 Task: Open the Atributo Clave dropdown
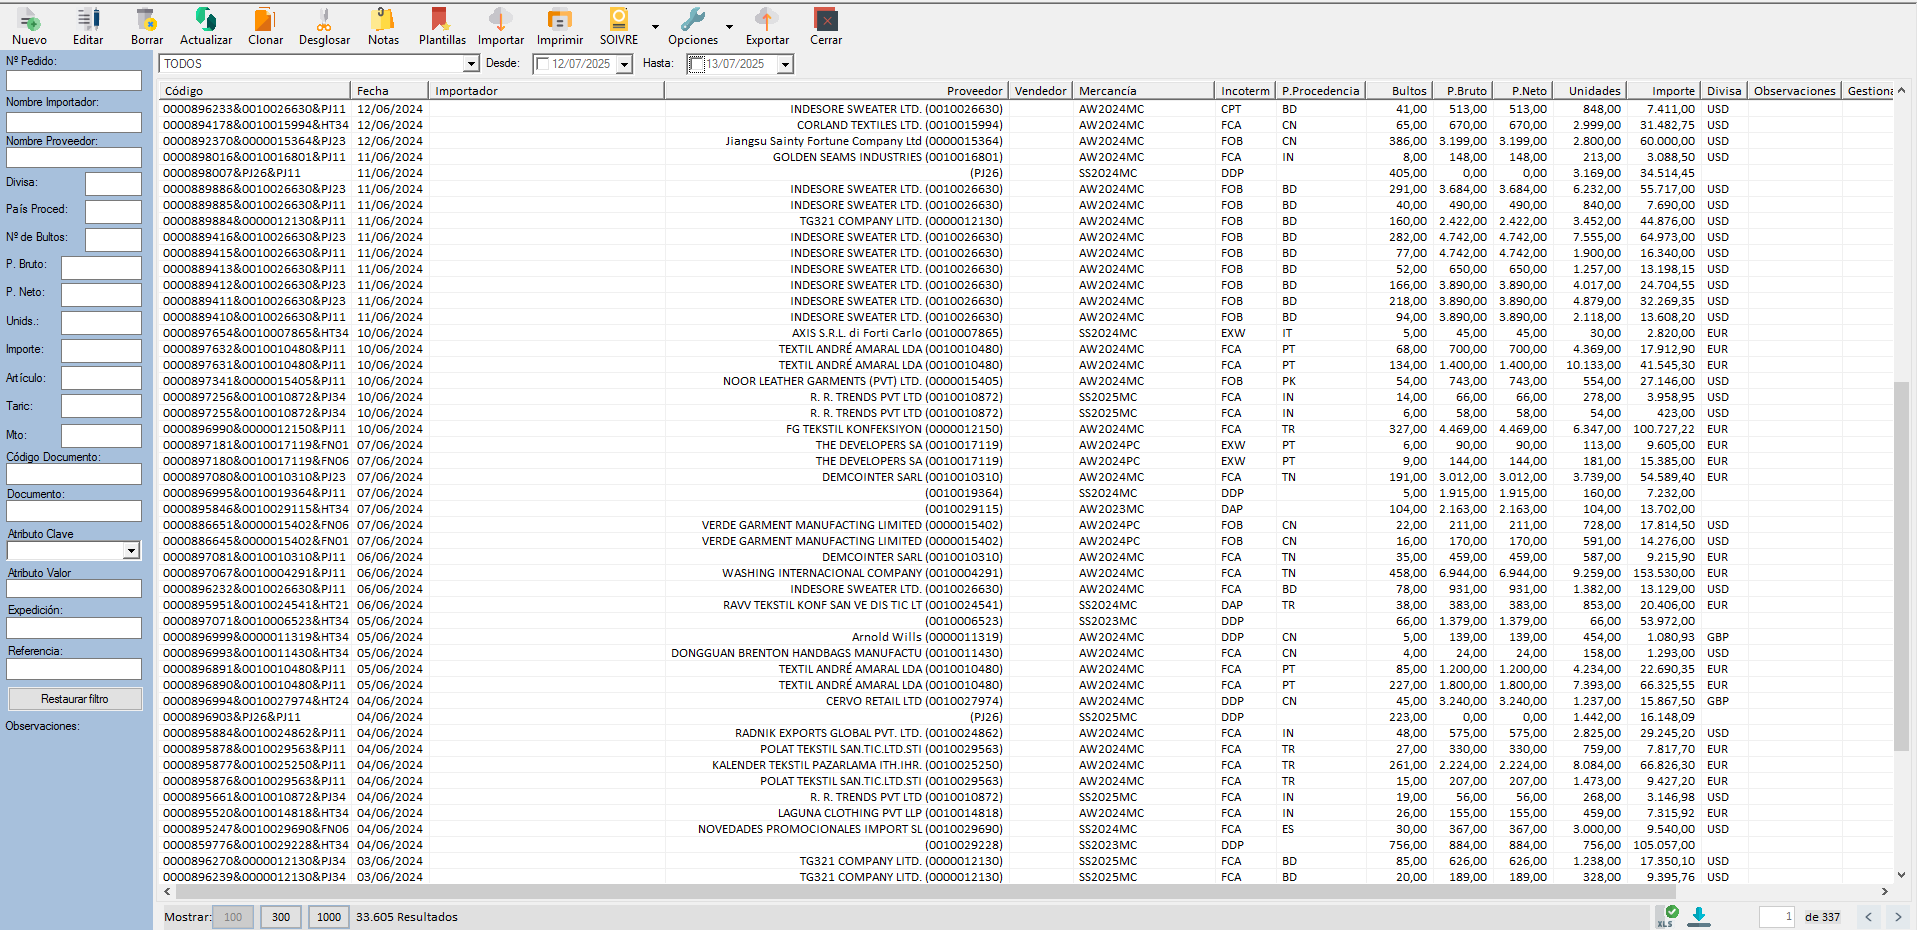pyautogui.click(x=131, y=551)
